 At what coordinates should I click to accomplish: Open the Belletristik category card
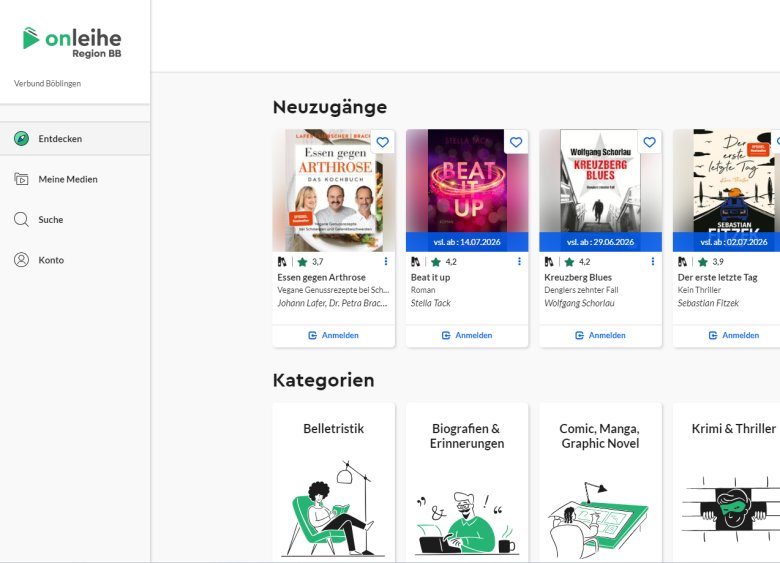(x=333, y=482)
